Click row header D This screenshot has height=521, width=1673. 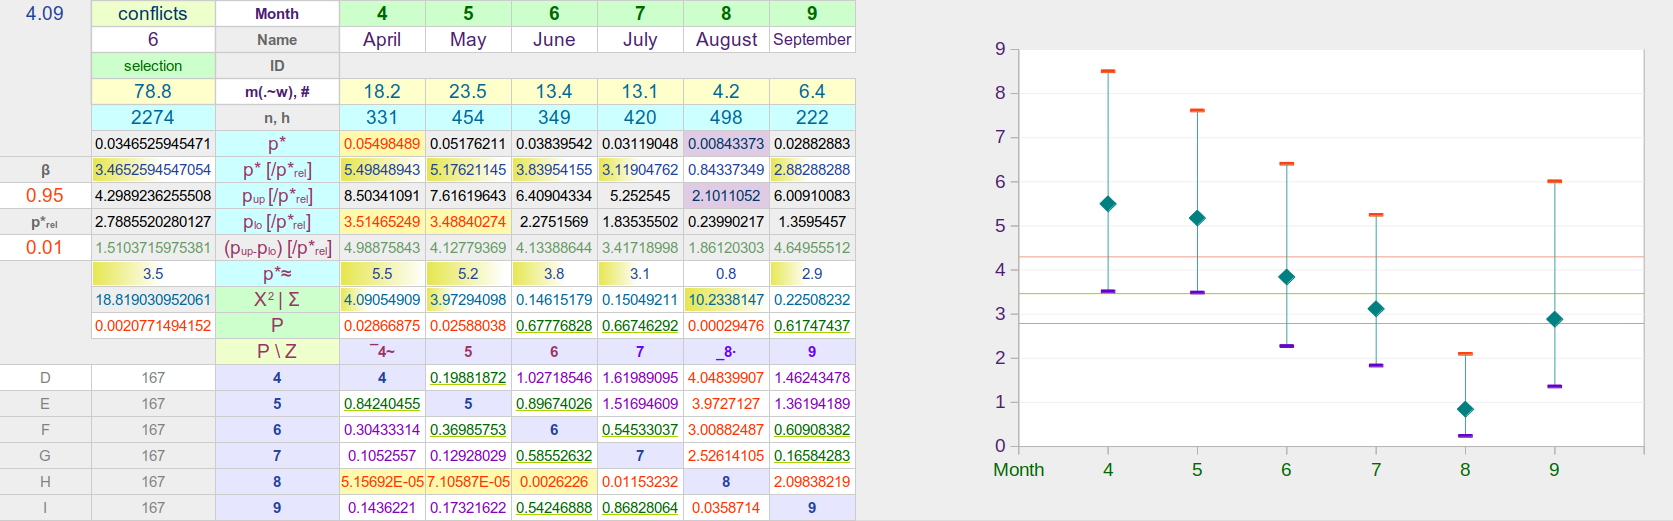pyautogui.click(x=45, y=378)
